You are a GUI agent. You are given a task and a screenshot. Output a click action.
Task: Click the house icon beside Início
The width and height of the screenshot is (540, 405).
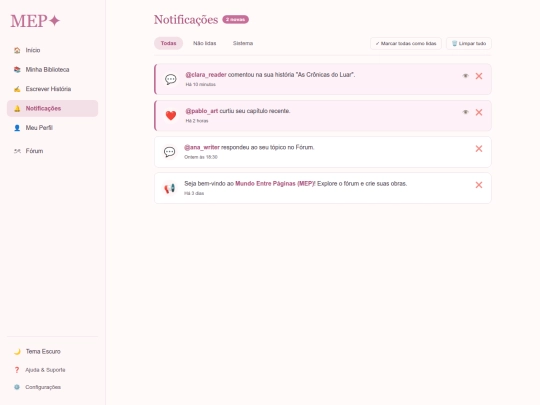click(17, 50)
